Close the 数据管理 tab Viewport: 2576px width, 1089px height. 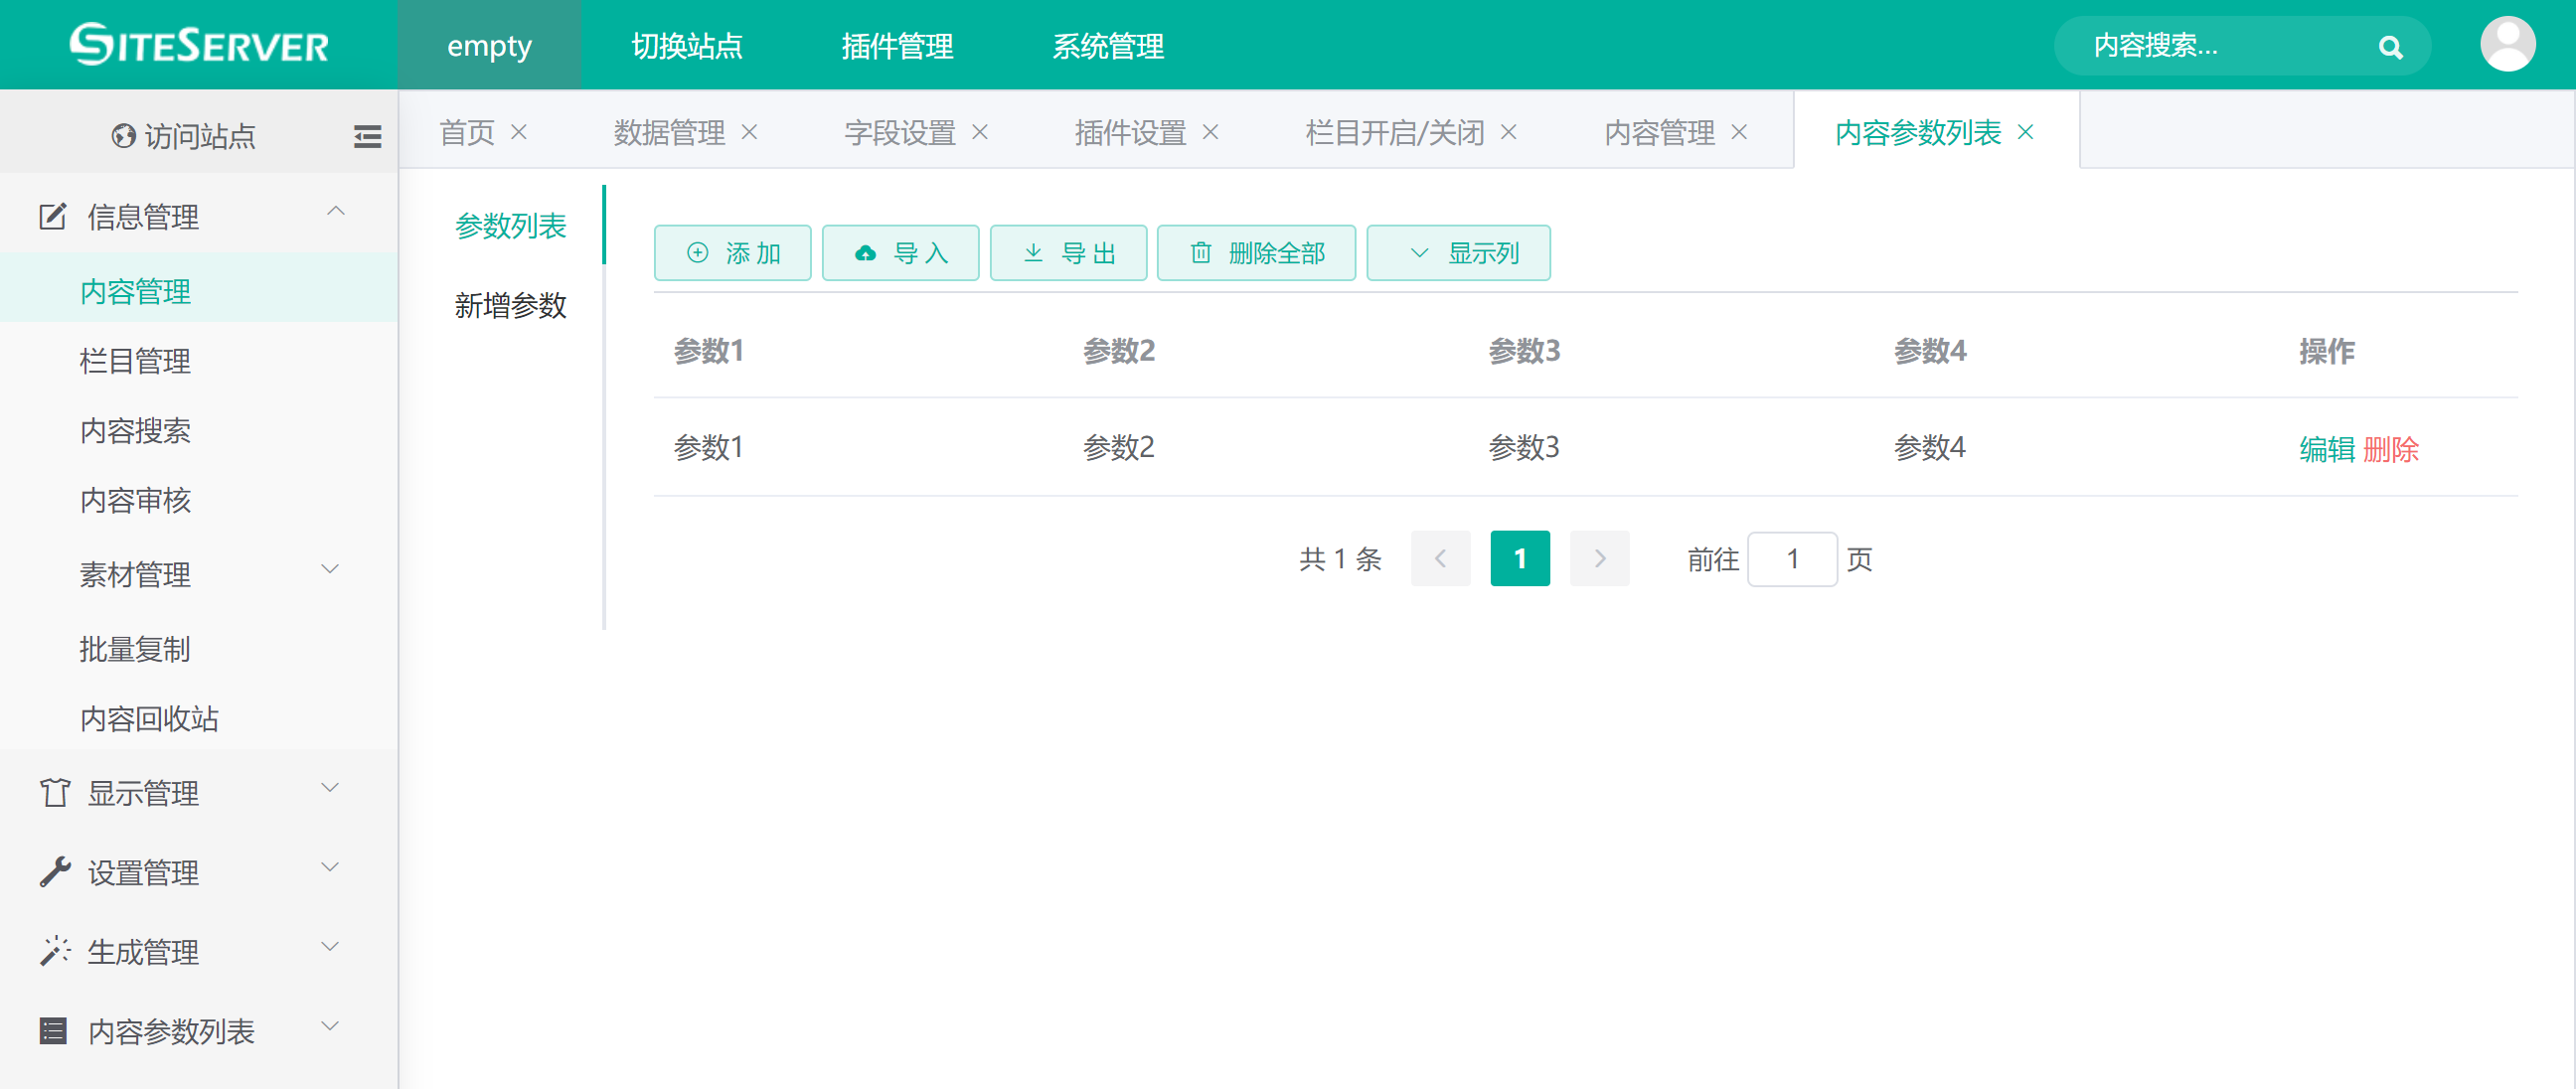point(749,132)
